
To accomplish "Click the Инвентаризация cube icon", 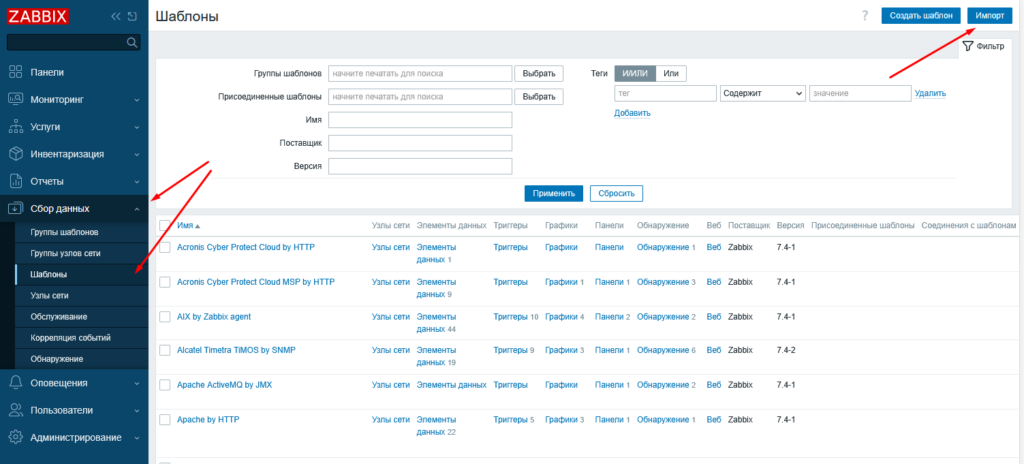I will (x=15, y=154).
